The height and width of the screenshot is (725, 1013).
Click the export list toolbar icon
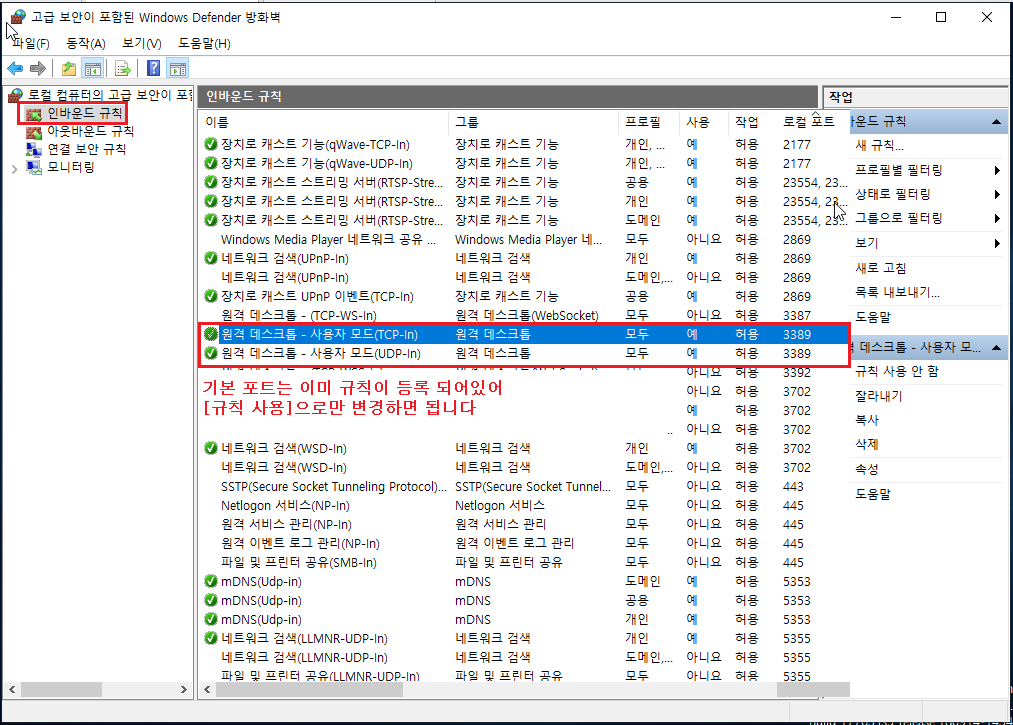123,68
